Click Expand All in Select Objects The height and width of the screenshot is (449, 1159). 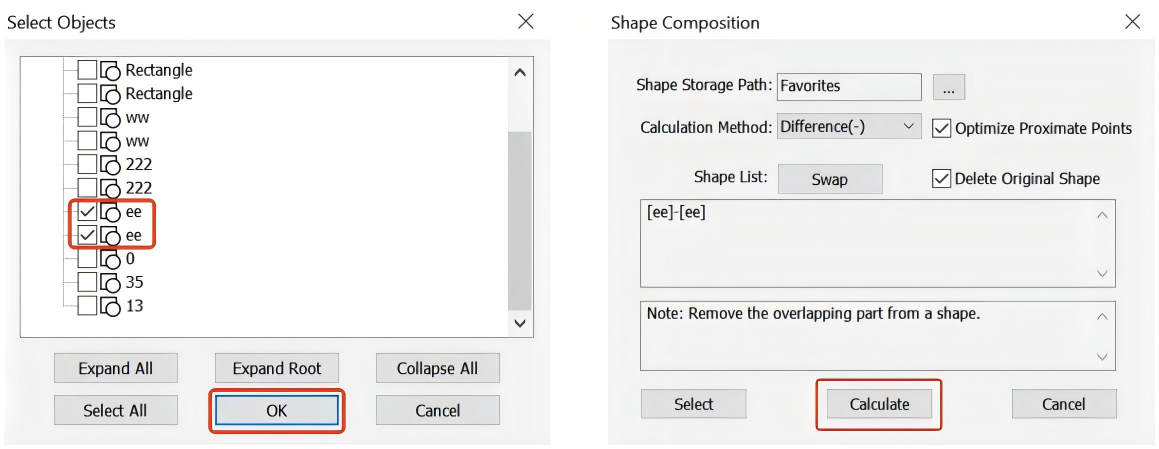point(116,368)
